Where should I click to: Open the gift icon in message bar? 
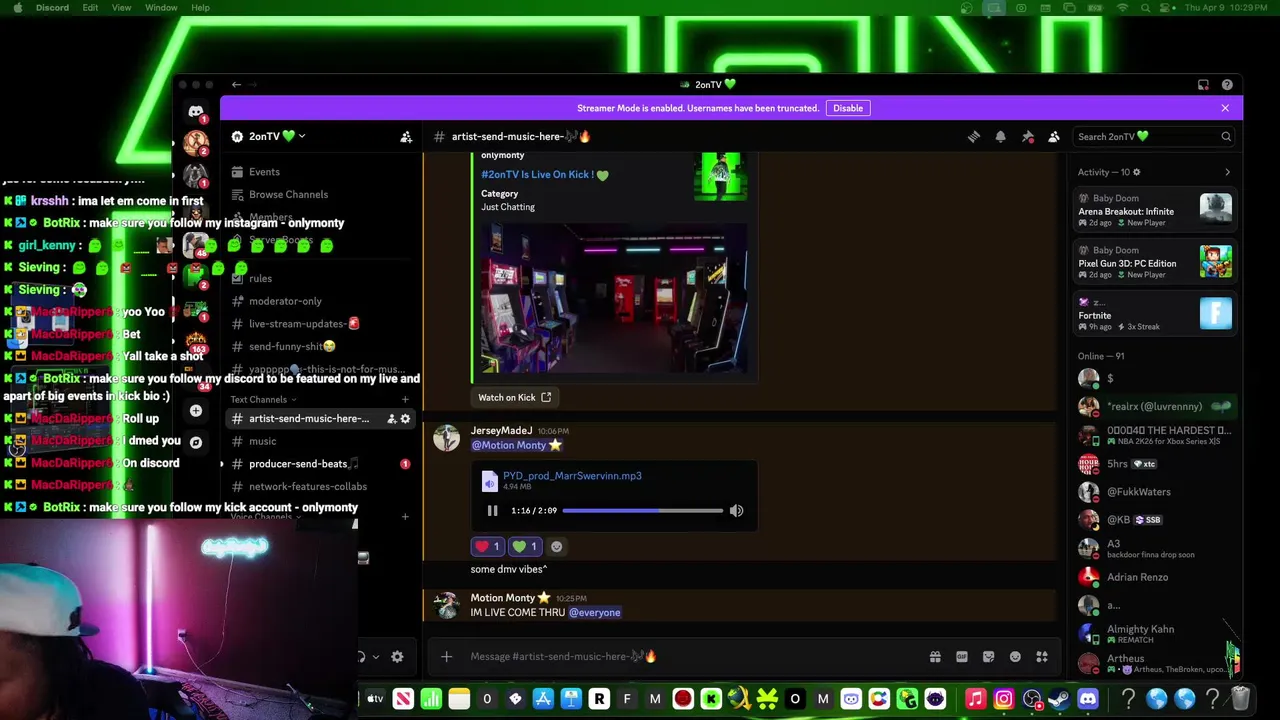point(935,657)
